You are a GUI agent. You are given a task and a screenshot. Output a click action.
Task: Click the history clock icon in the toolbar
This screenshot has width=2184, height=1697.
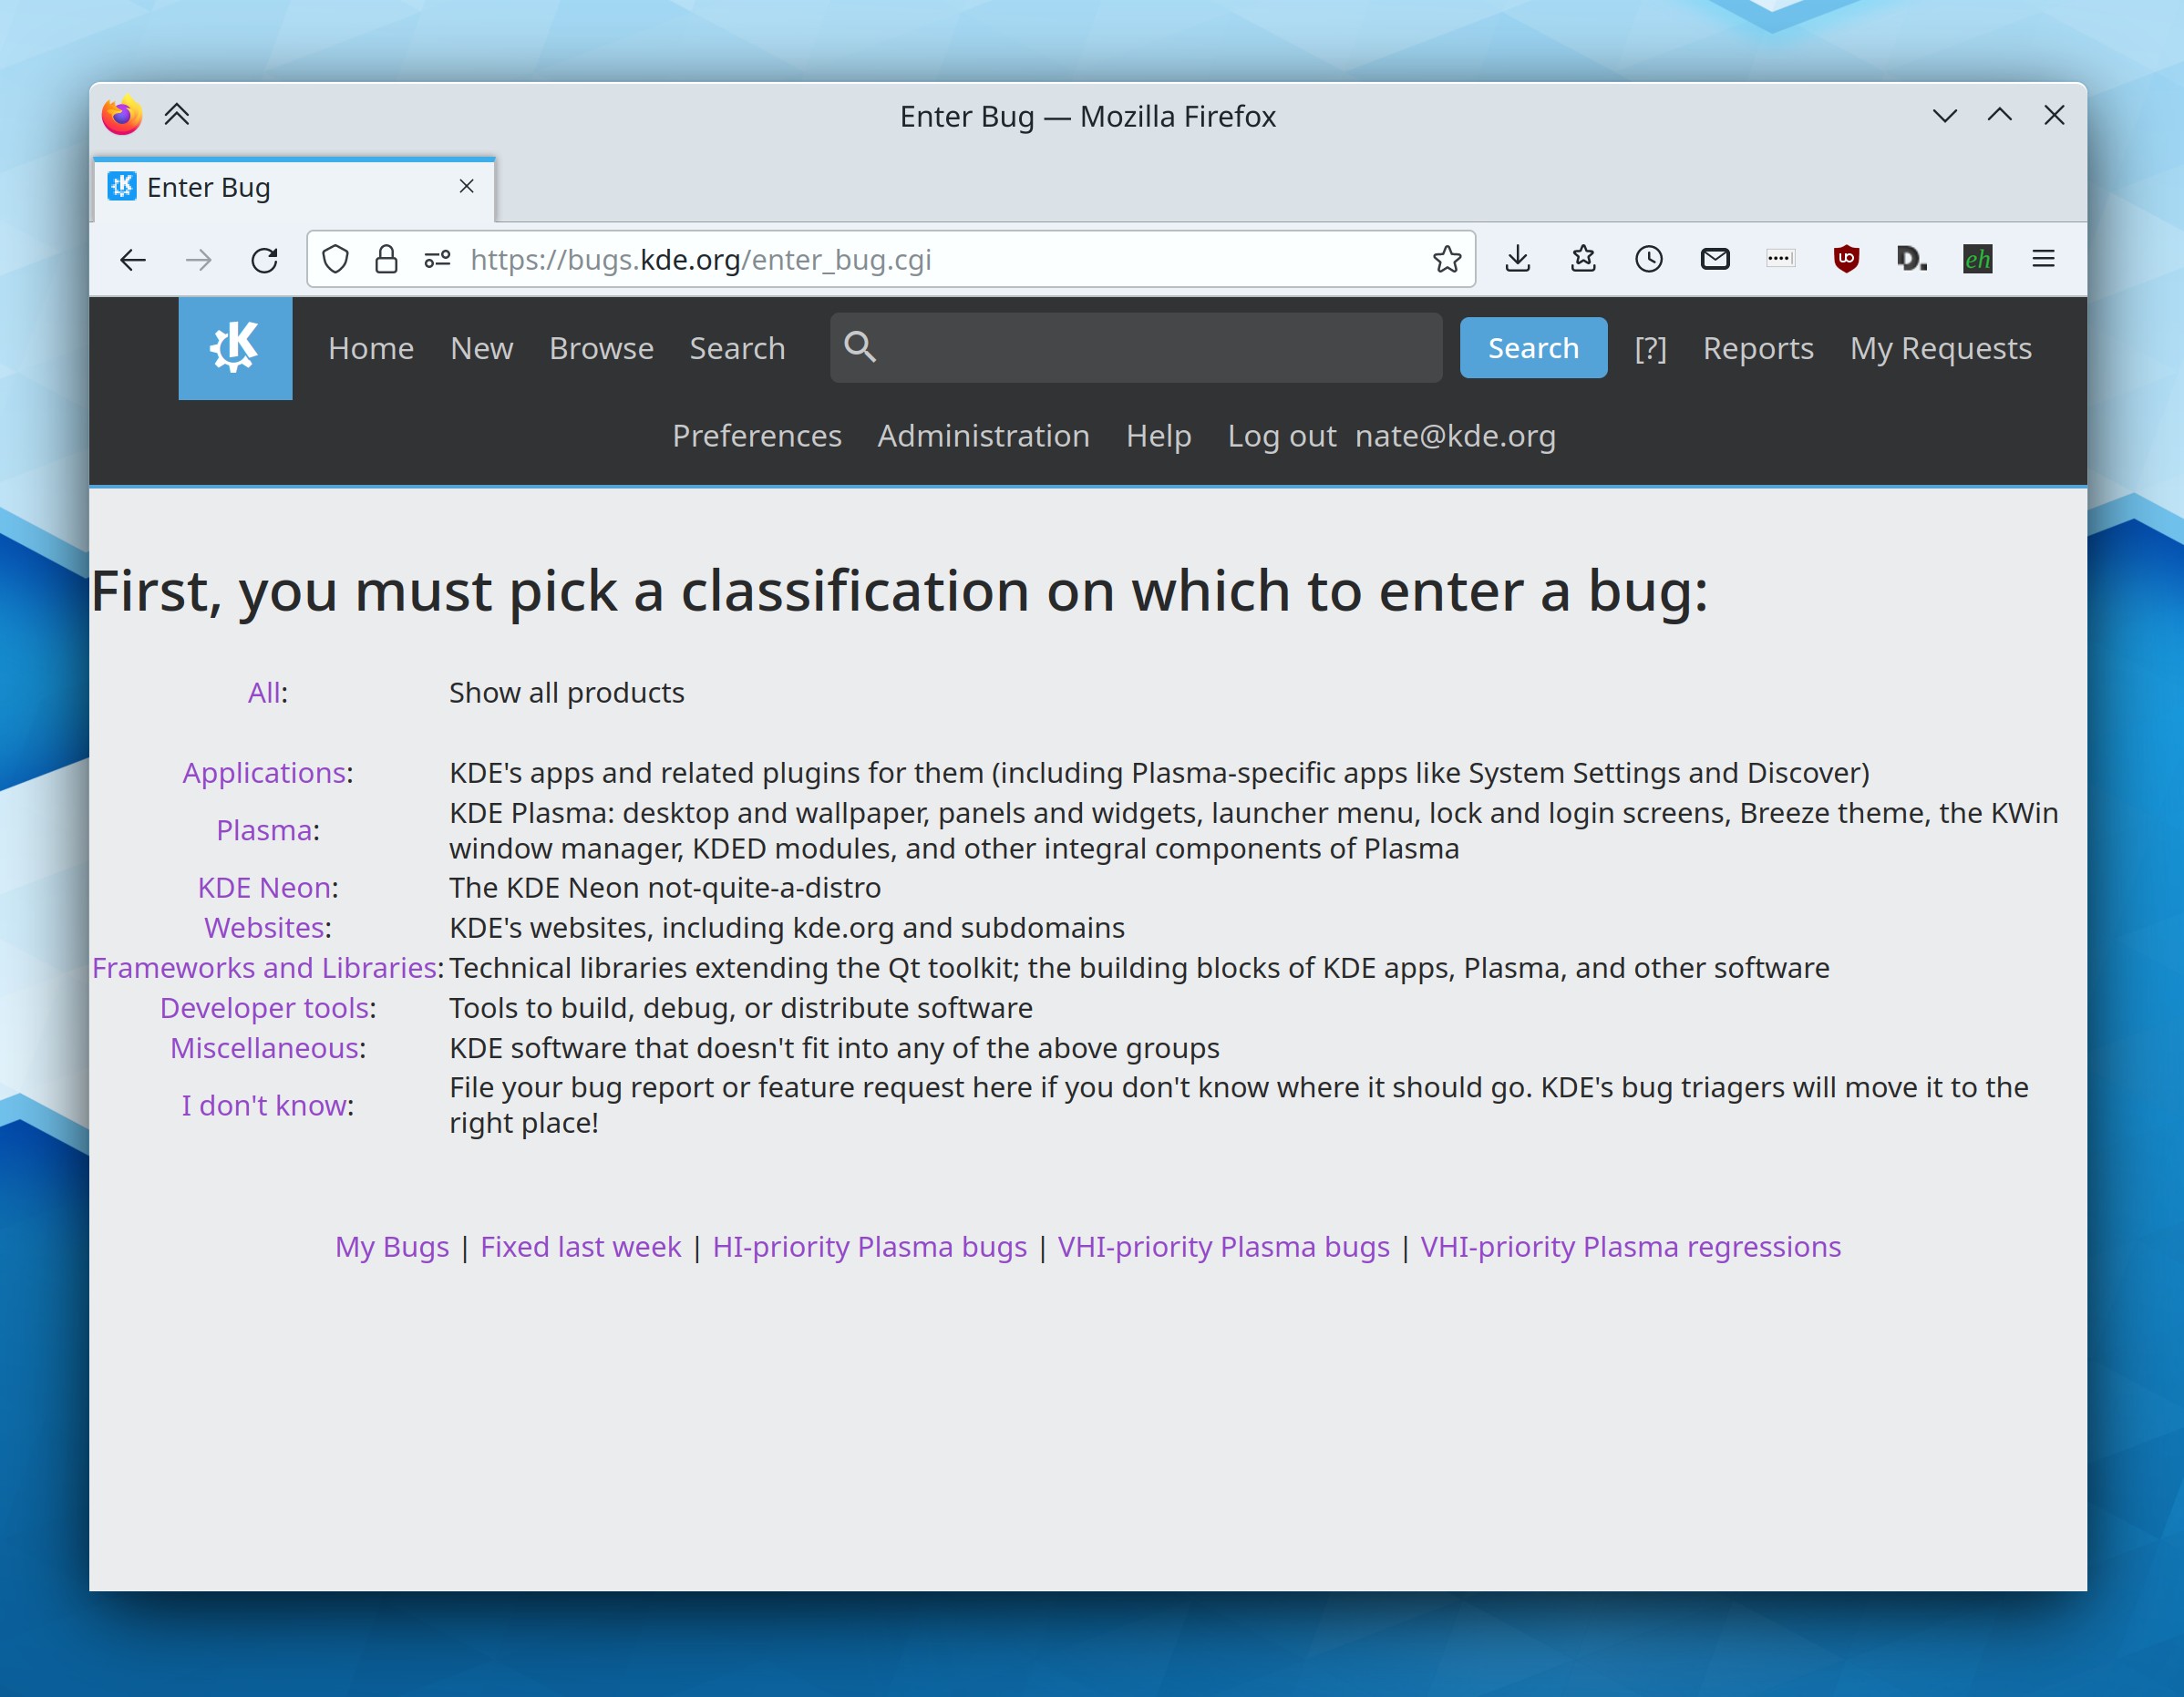[x=1648, y=260]
